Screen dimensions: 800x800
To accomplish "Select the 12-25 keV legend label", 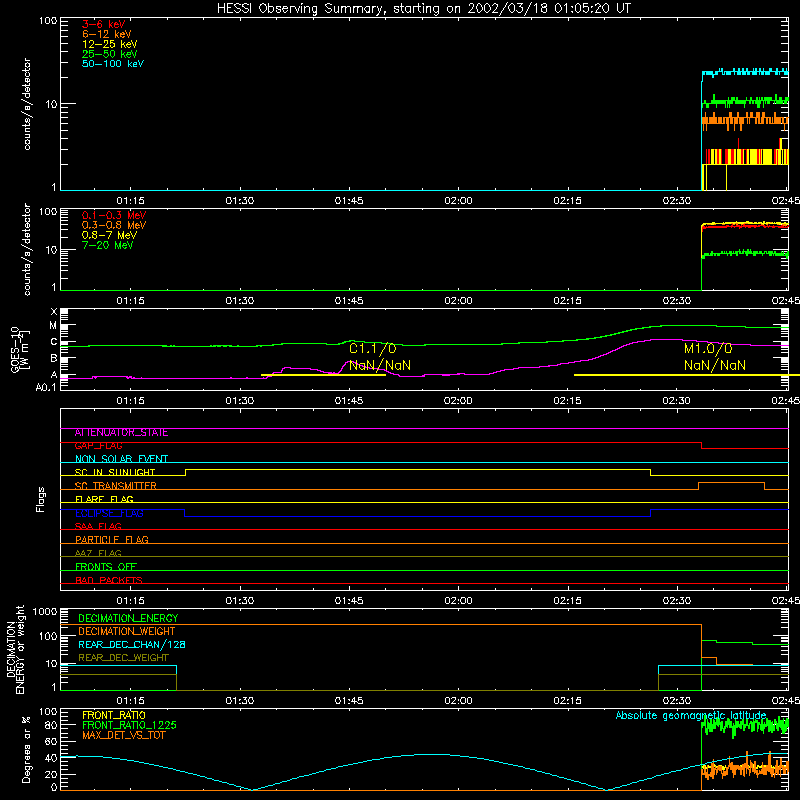I will click(110, 44).
